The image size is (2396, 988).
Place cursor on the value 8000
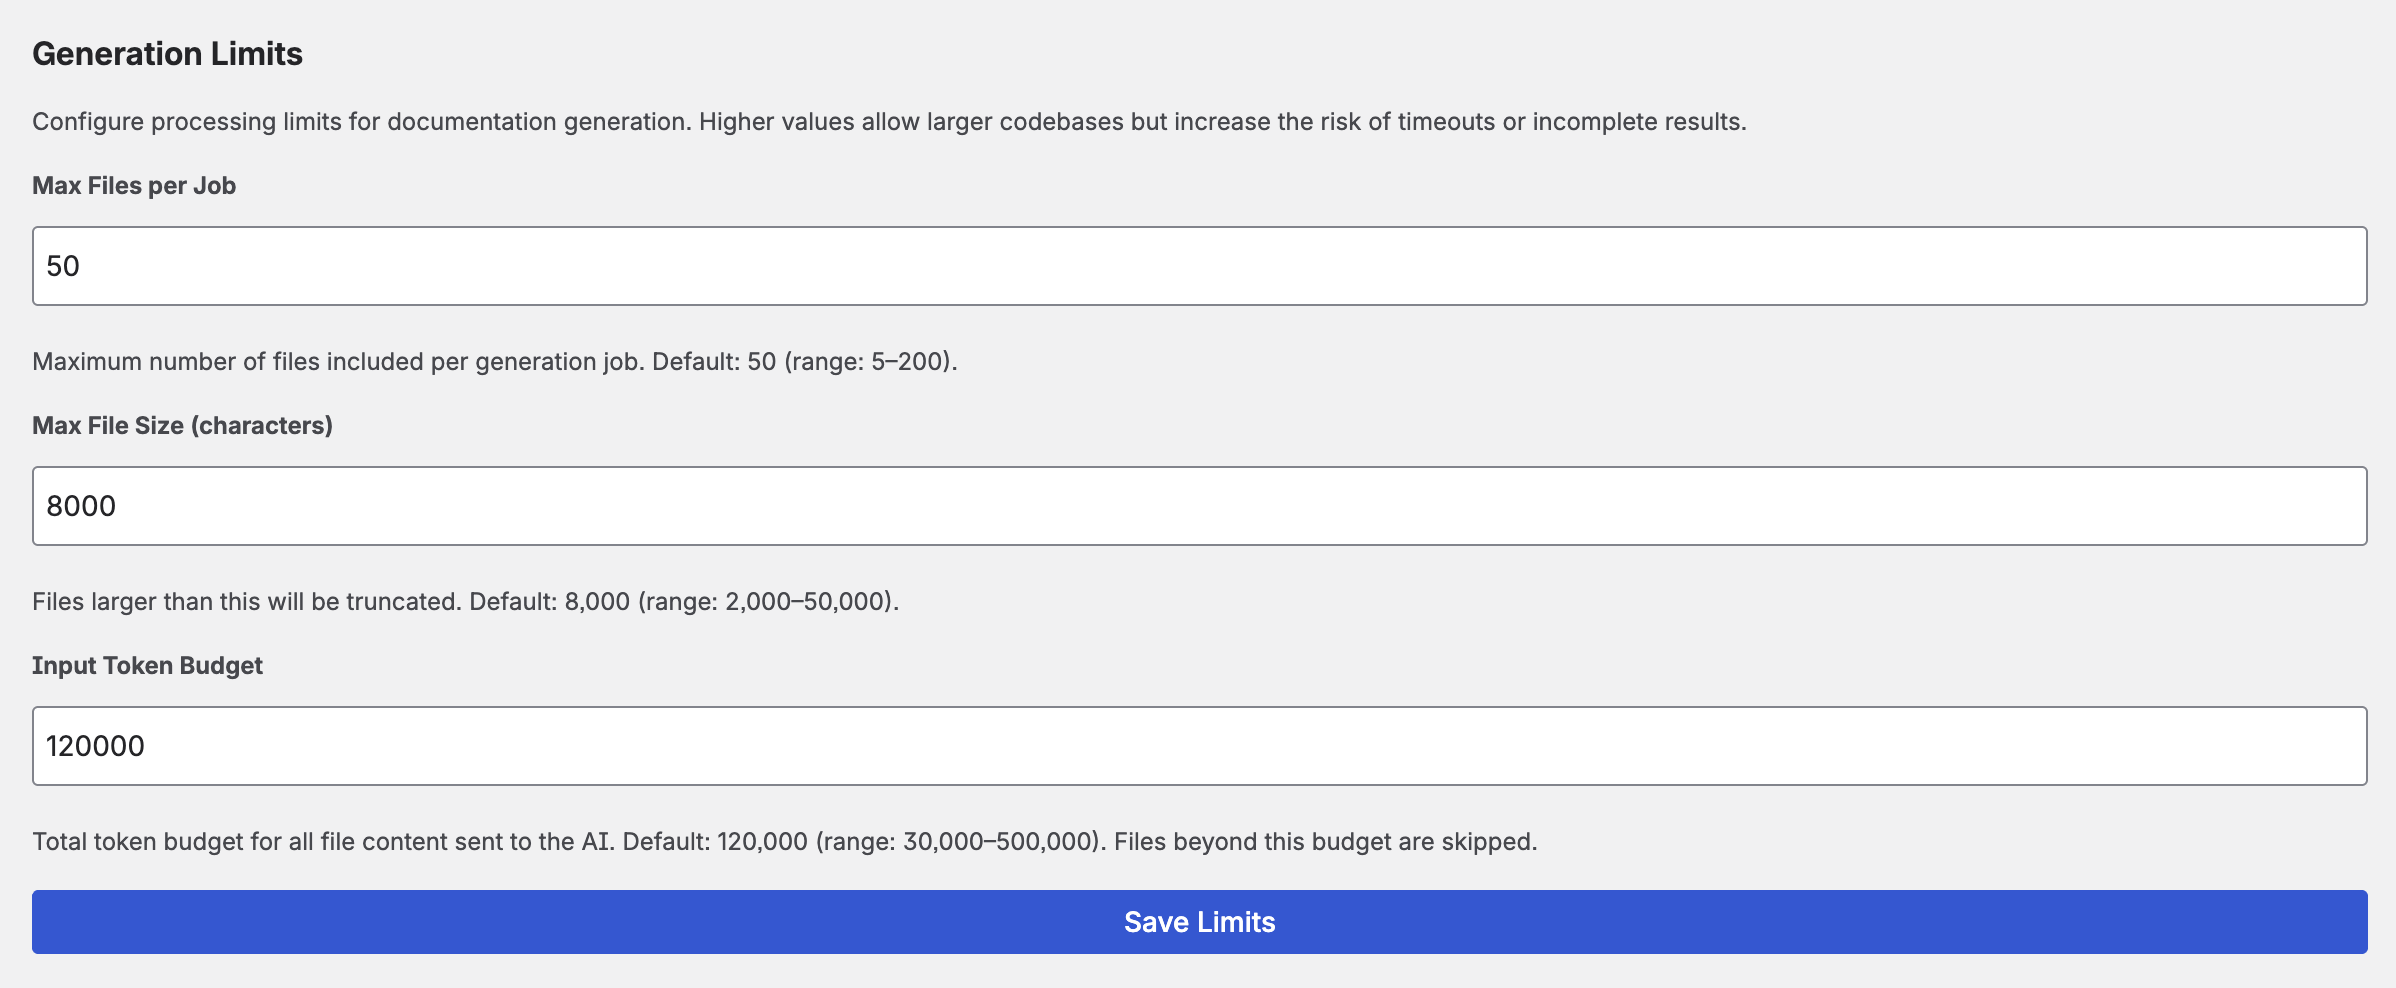tap(81, 506)
